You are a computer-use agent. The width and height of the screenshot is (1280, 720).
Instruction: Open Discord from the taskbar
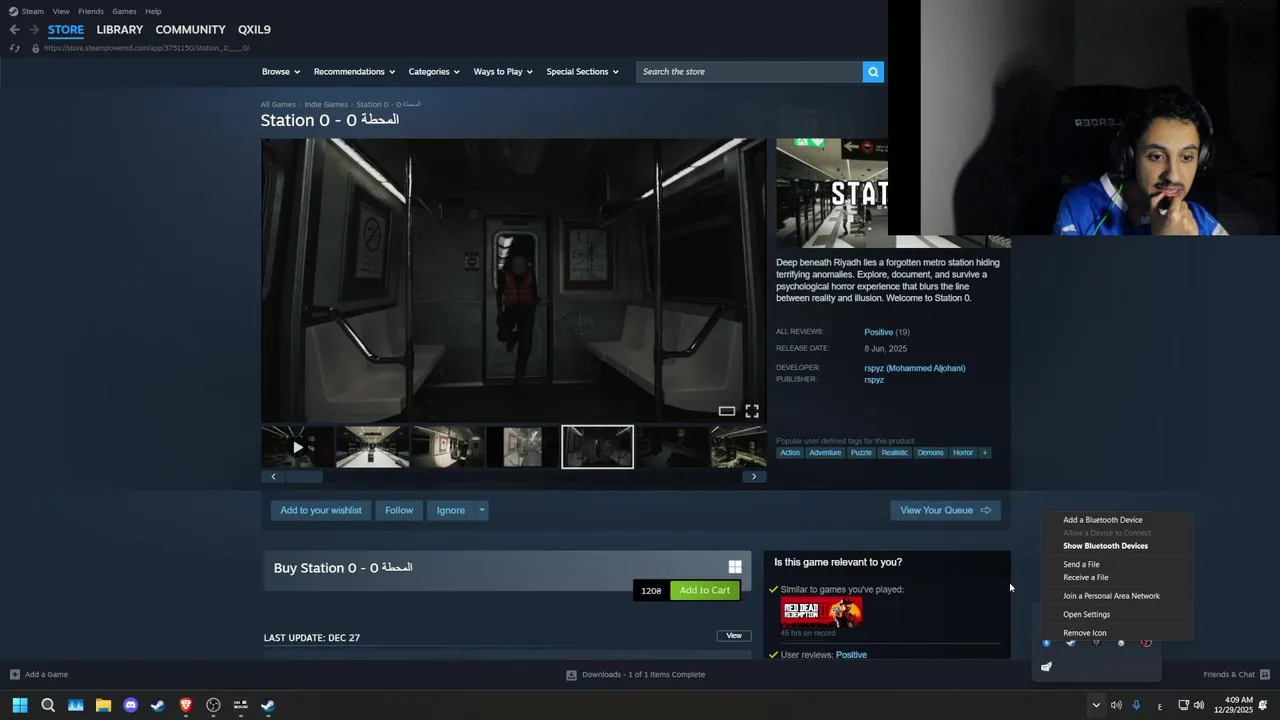pos(130,705)
